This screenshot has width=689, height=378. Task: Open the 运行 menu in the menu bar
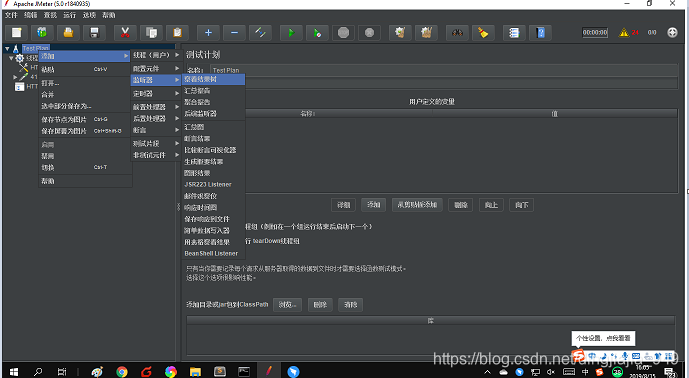pos(69,15)
